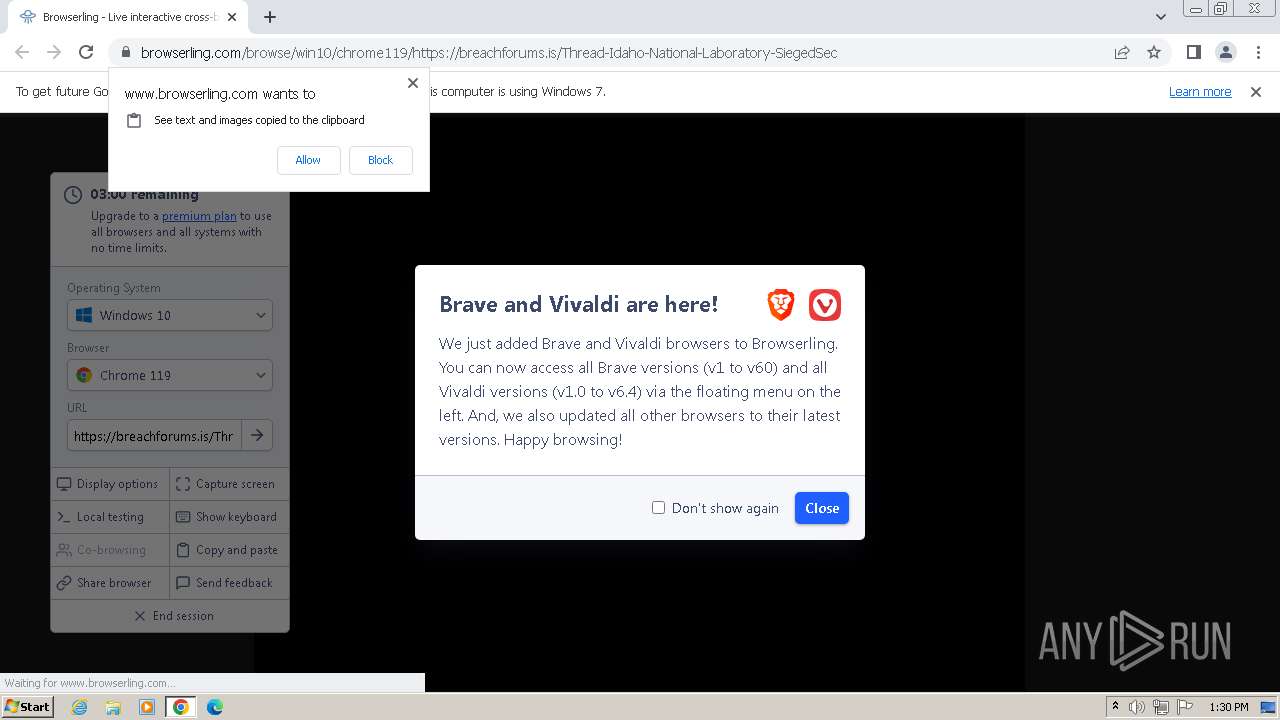1280x720 pixels.
Task: Click the browser forward arrow
Action: [54, 53]
